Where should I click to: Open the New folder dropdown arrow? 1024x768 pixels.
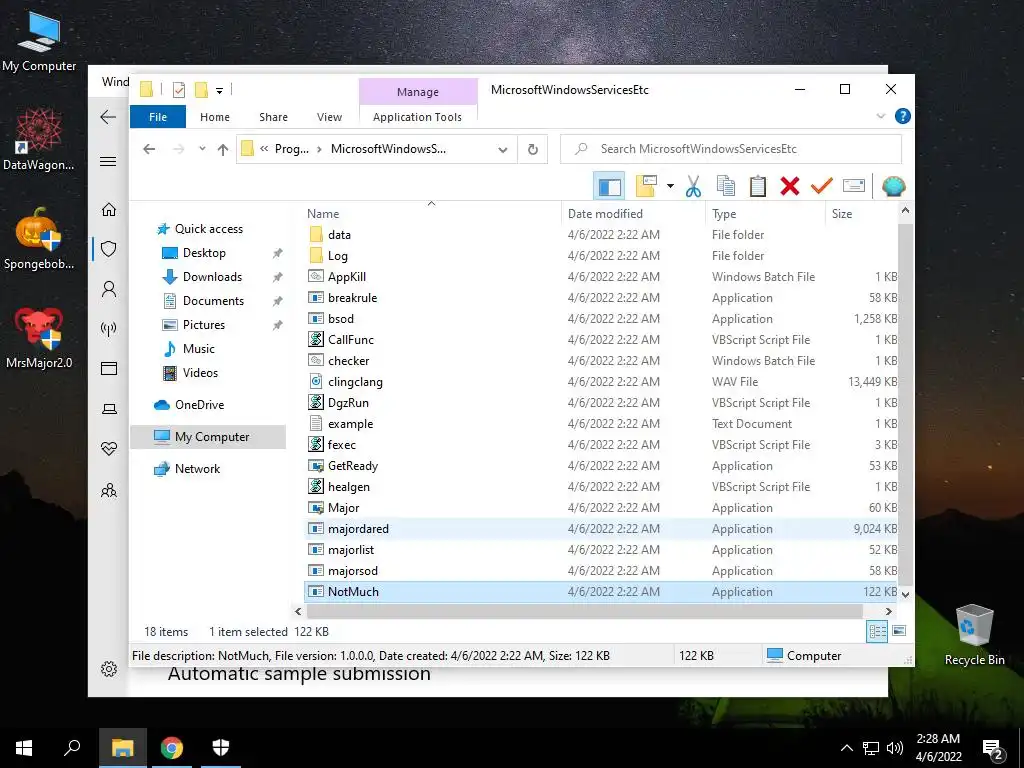[x=670, y=187]
